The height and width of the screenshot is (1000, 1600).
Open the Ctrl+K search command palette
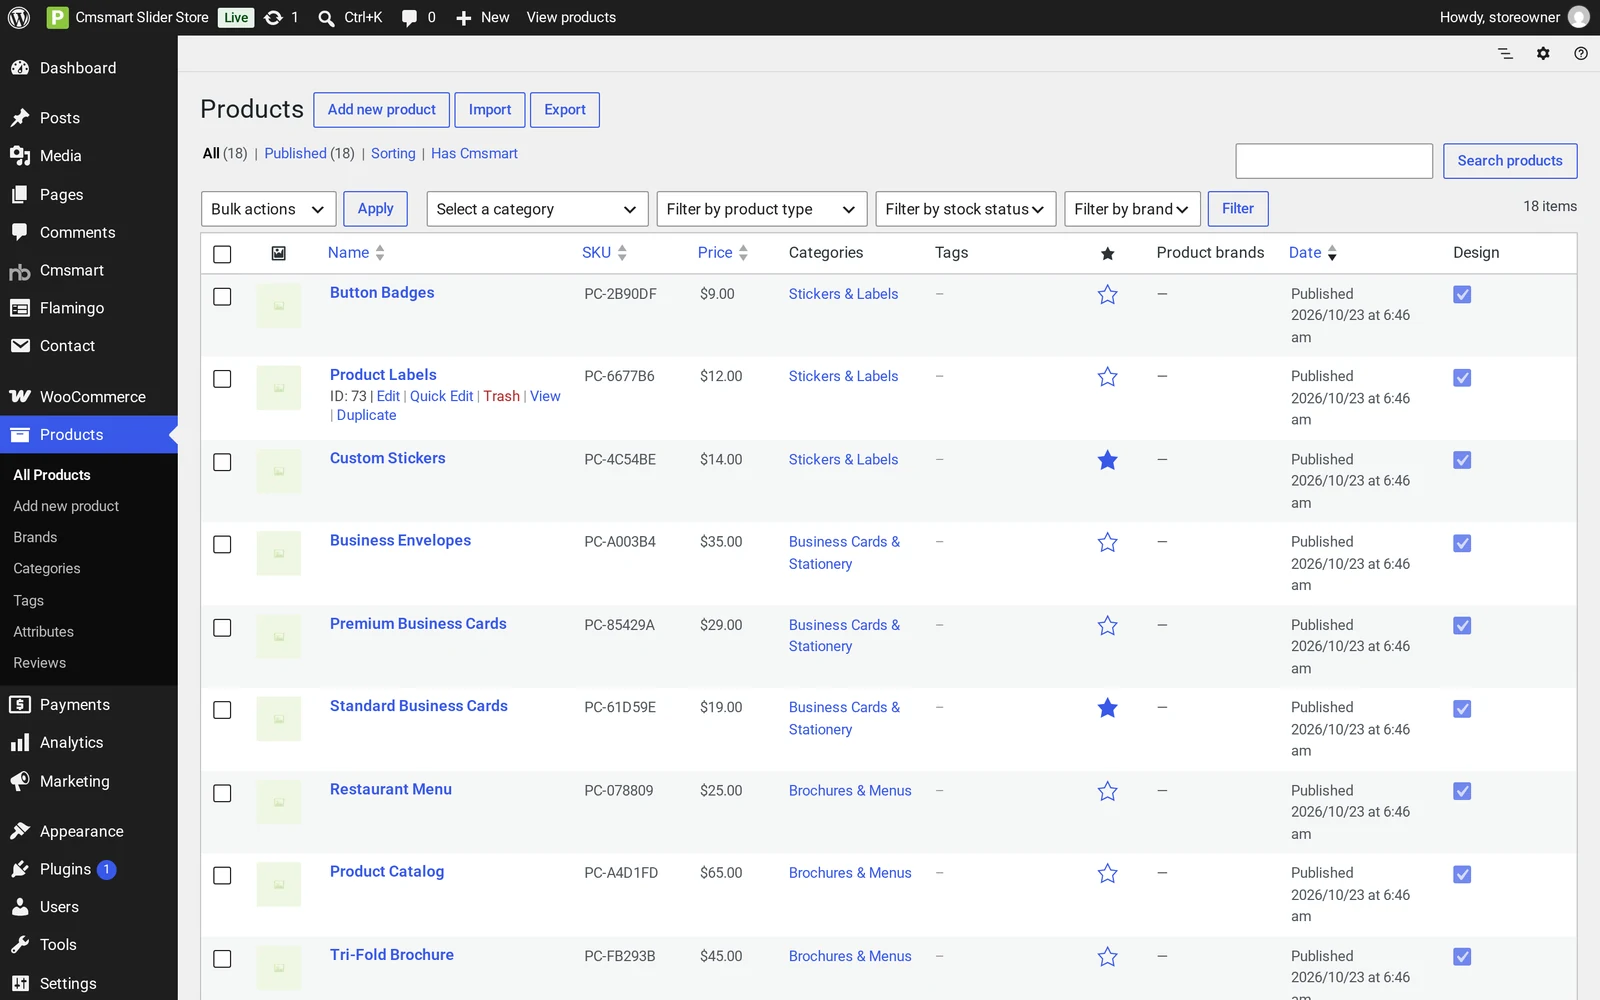(350, 17)
